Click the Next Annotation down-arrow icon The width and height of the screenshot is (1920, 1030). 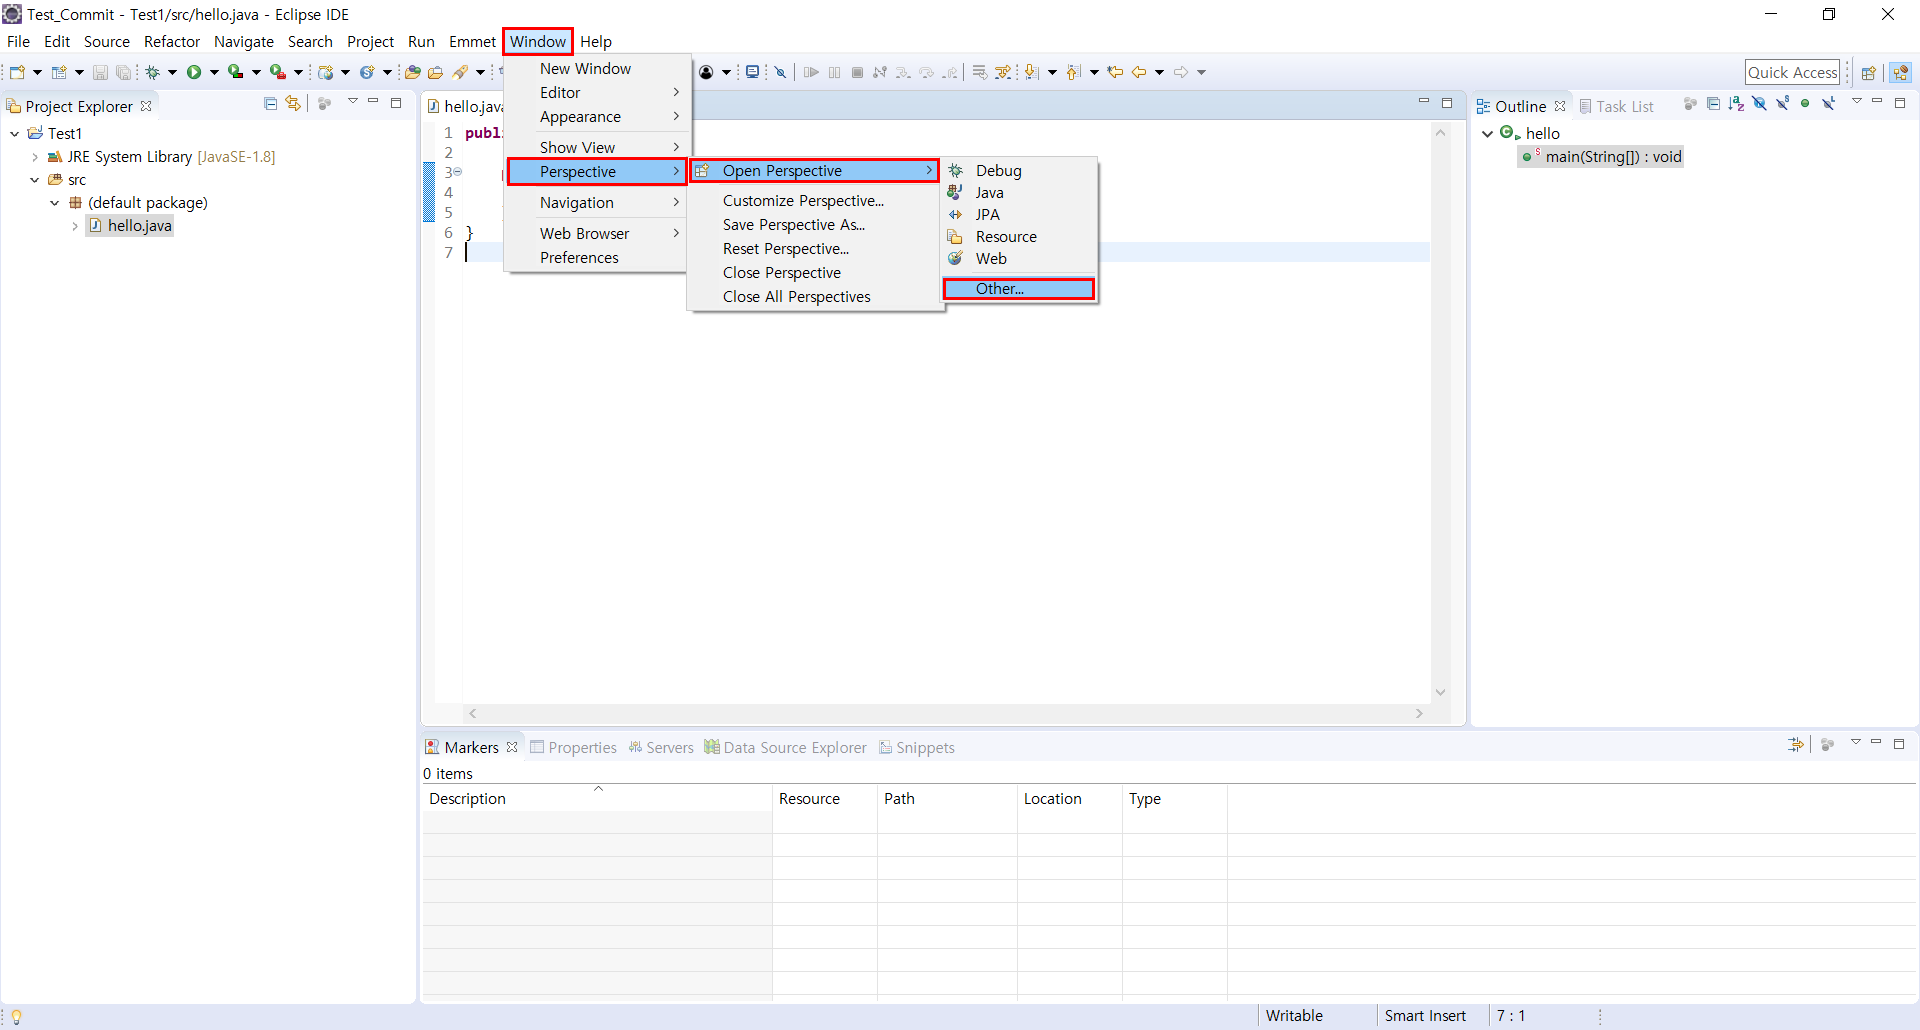tap(1032, 72)
